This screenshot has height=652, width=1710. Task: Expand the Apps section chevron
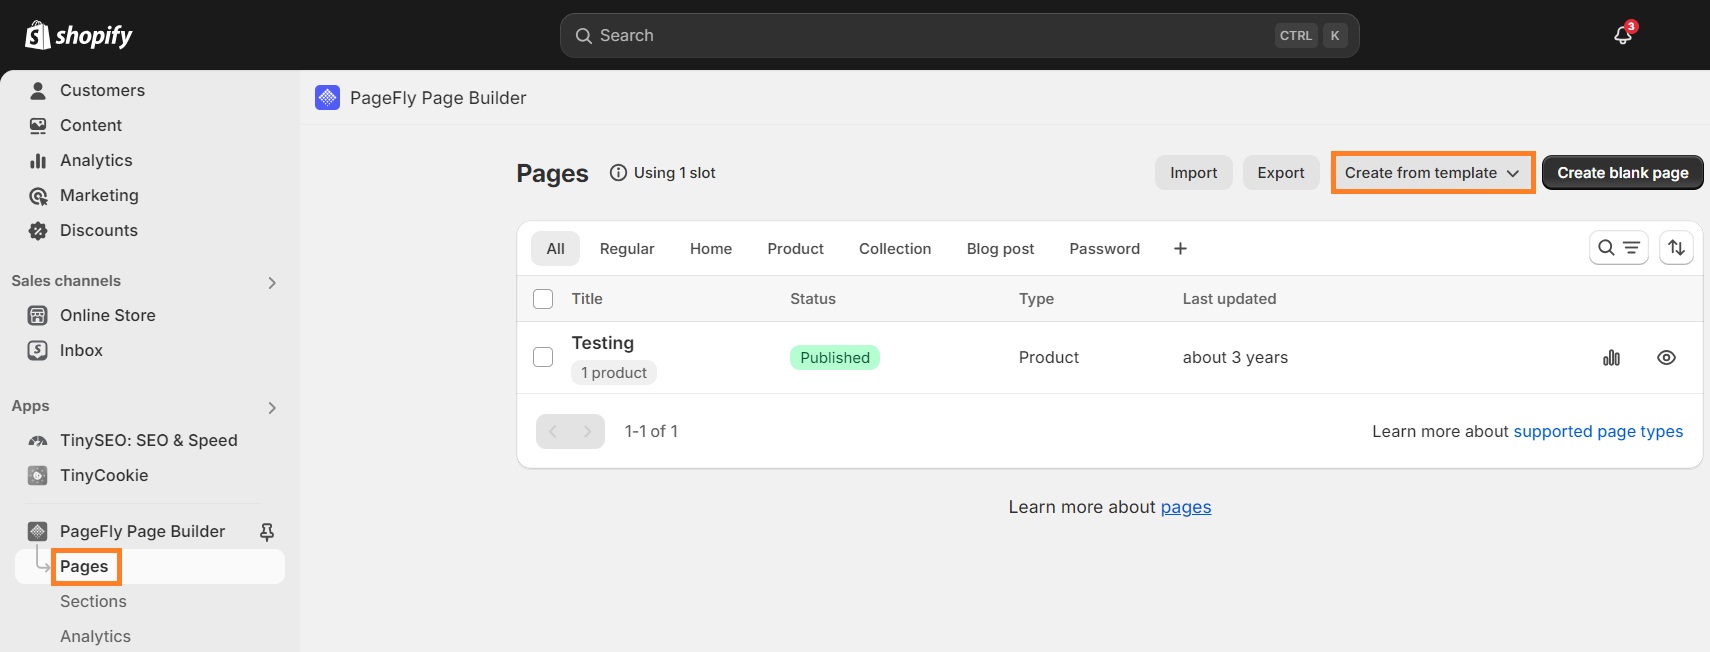[272, 408]
